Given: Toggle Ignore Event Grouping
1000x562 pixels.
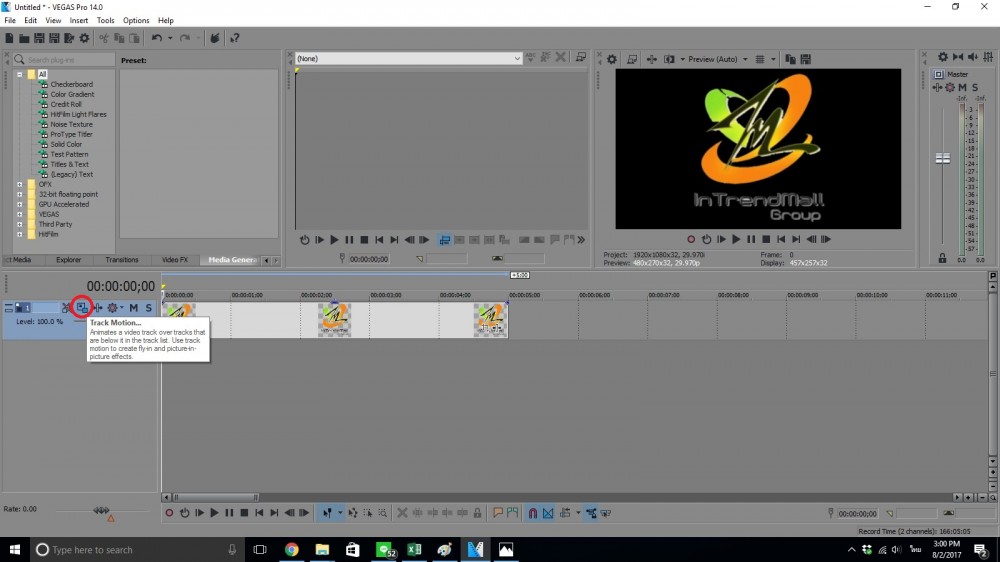Looking at the screenshot, I should [606, 513].
